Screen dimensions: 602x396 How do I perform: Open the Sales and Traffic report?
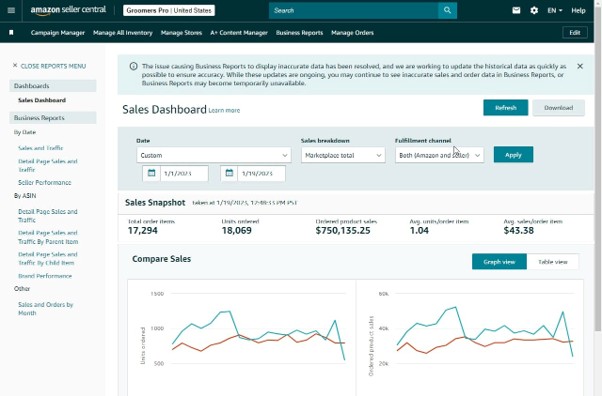(40, 148)
